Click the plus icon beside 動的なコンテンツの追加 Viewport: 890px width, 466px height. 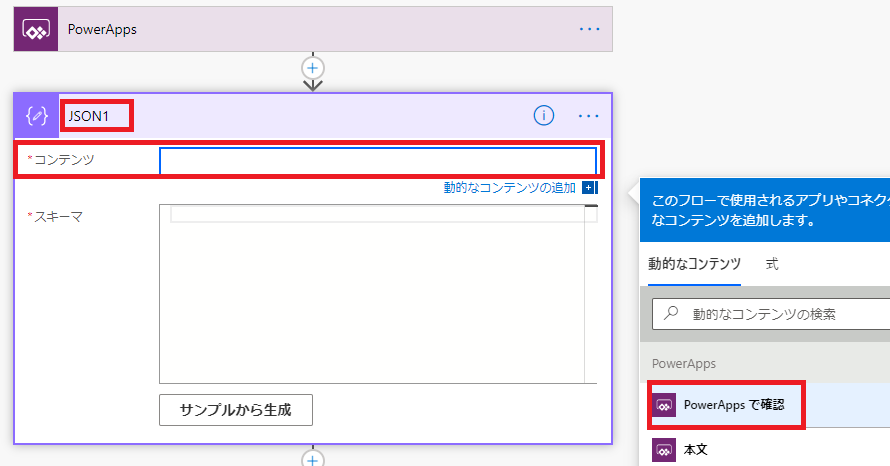[x=589, y=188]
